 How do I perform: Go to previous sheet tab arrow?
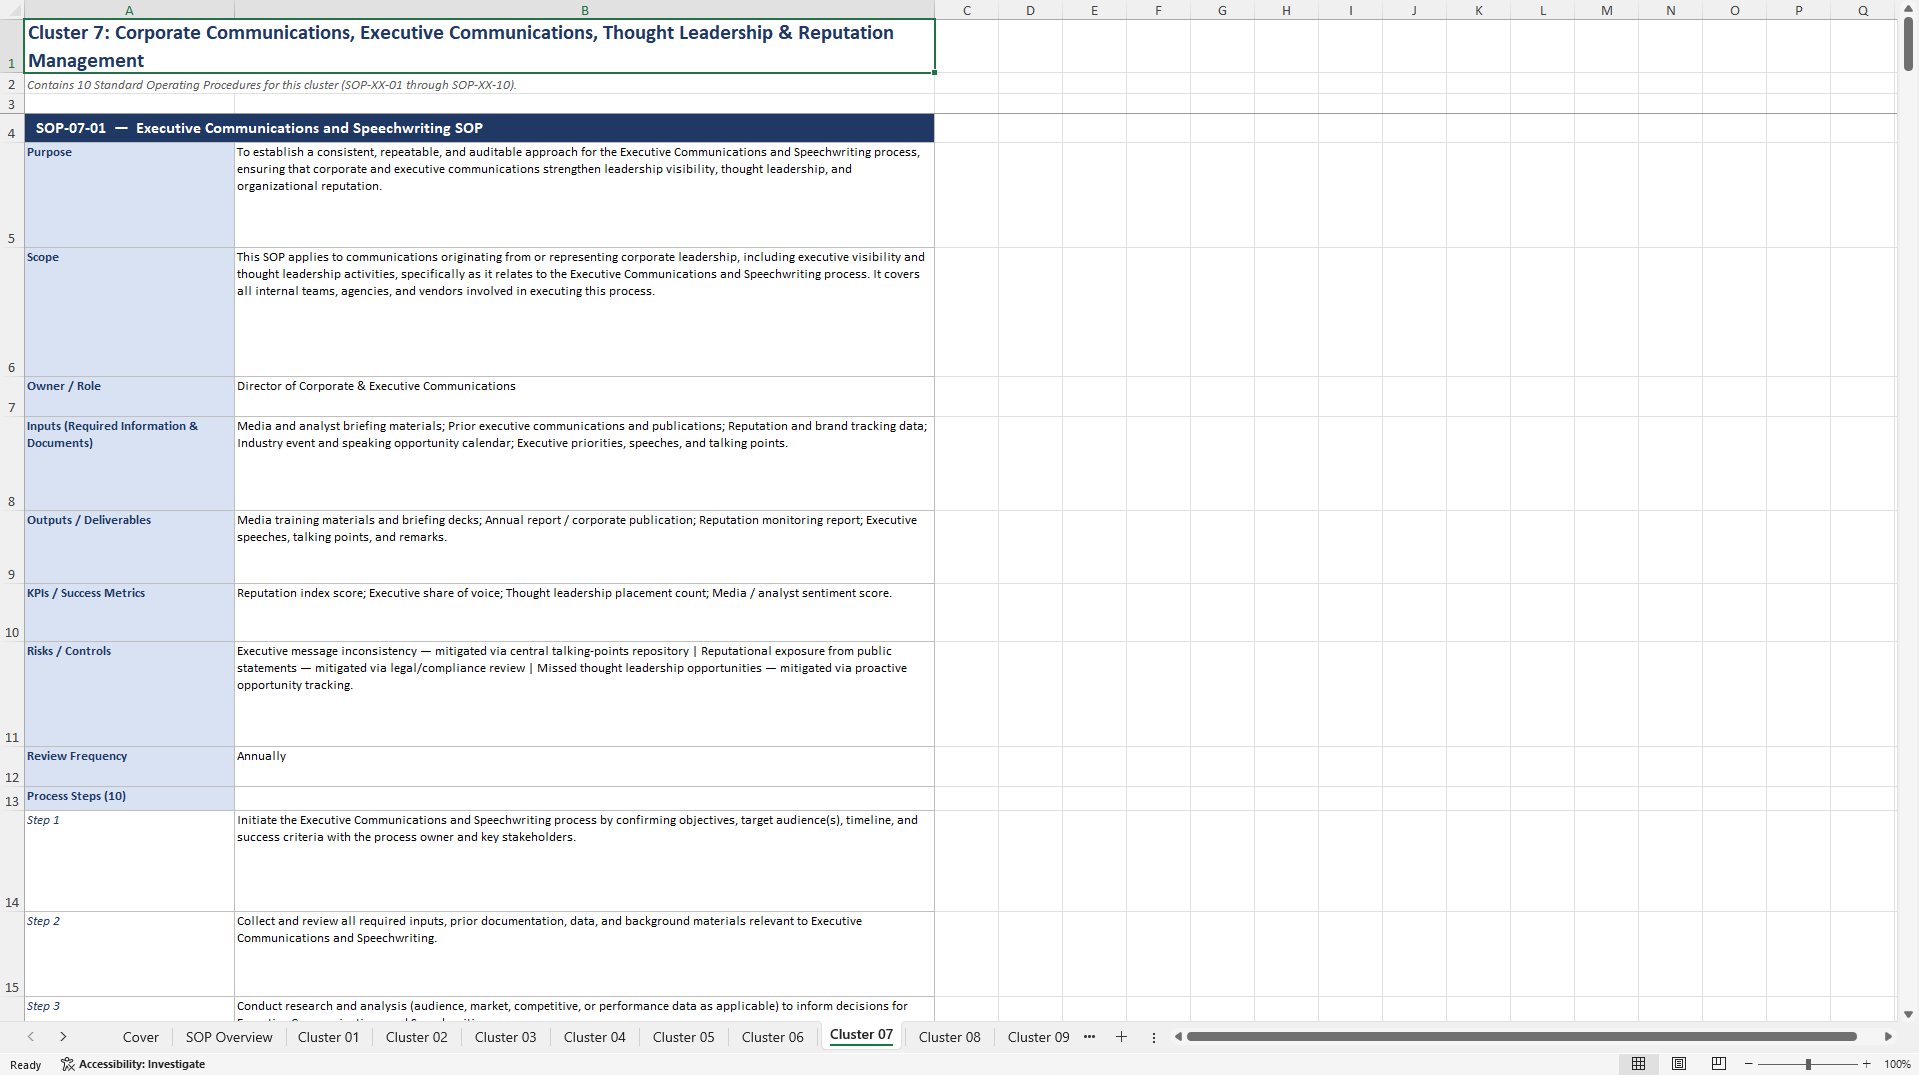pos(31,1037)
